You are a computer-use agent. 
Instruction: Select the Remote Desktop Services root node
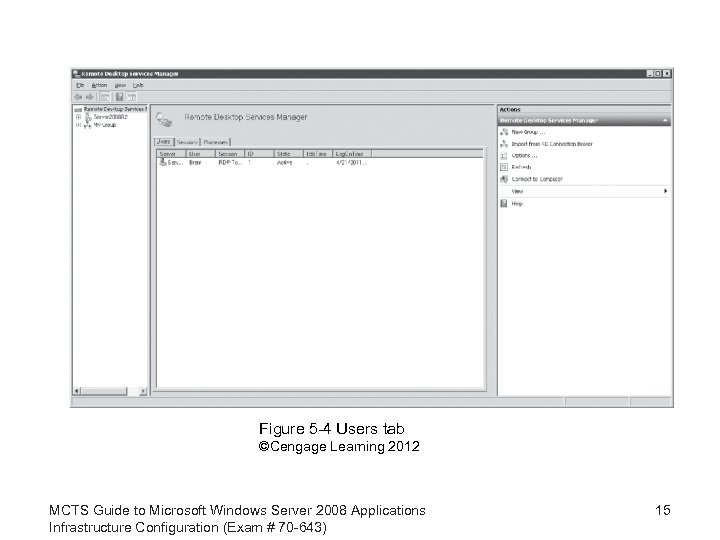(115, 109)
